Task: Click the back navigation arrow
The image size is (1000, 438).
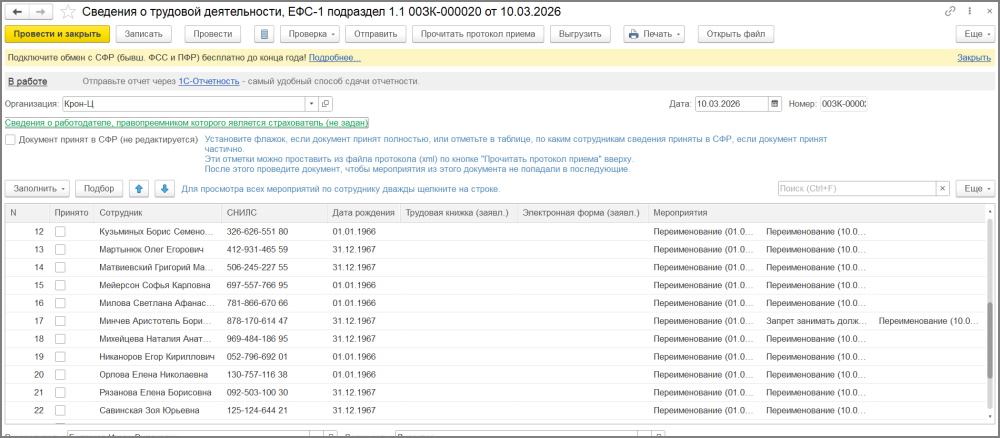Action: 17,11
